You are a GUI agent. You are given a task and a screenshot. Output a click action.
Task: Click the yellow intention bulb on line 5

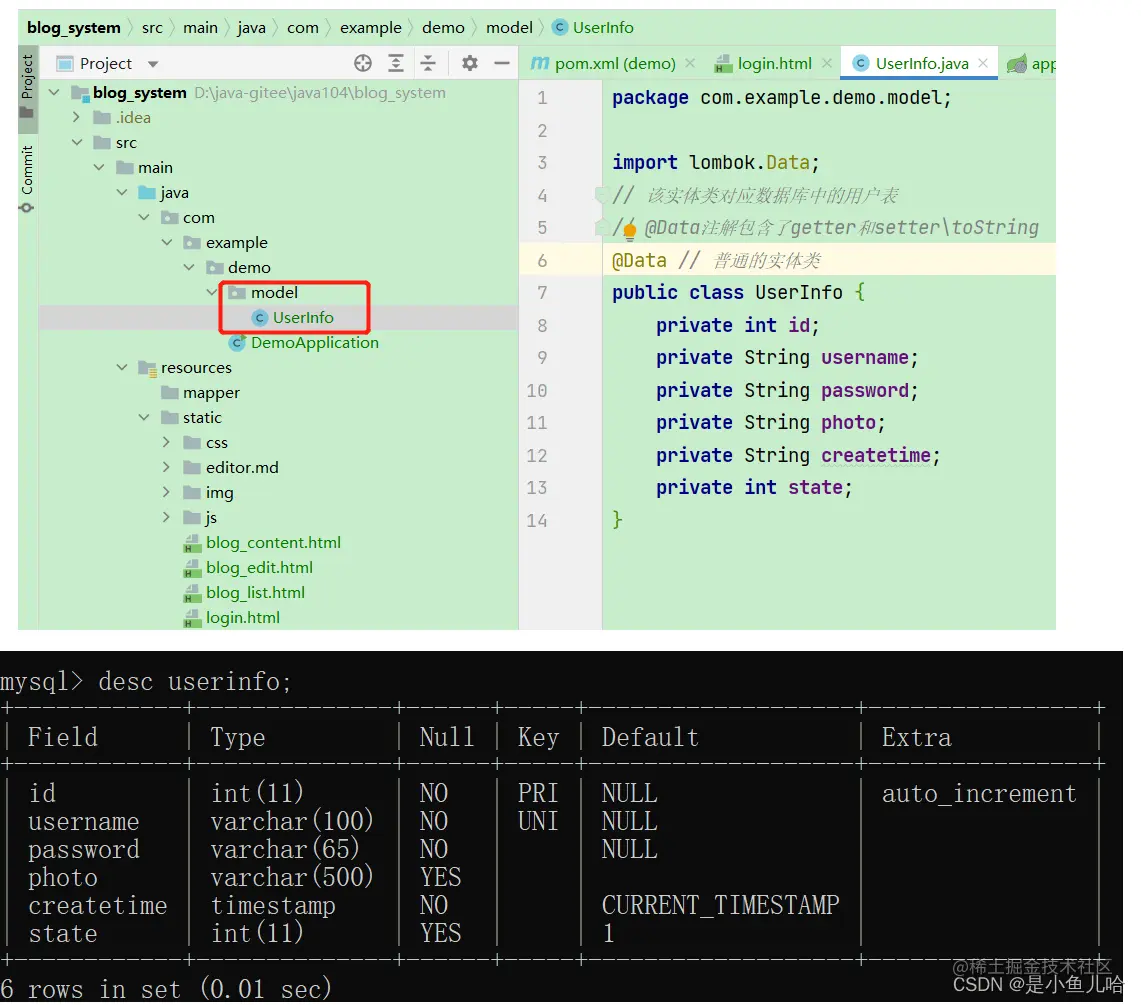point(629,230)
